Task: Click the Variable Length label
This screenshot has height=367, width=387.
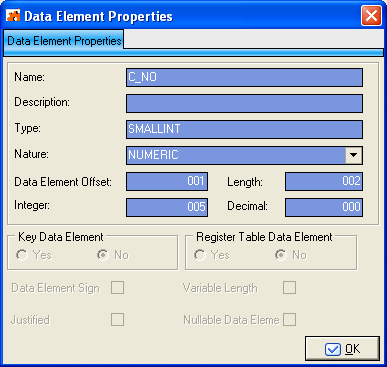Action: pyautogui.click(x=220, y=288)
